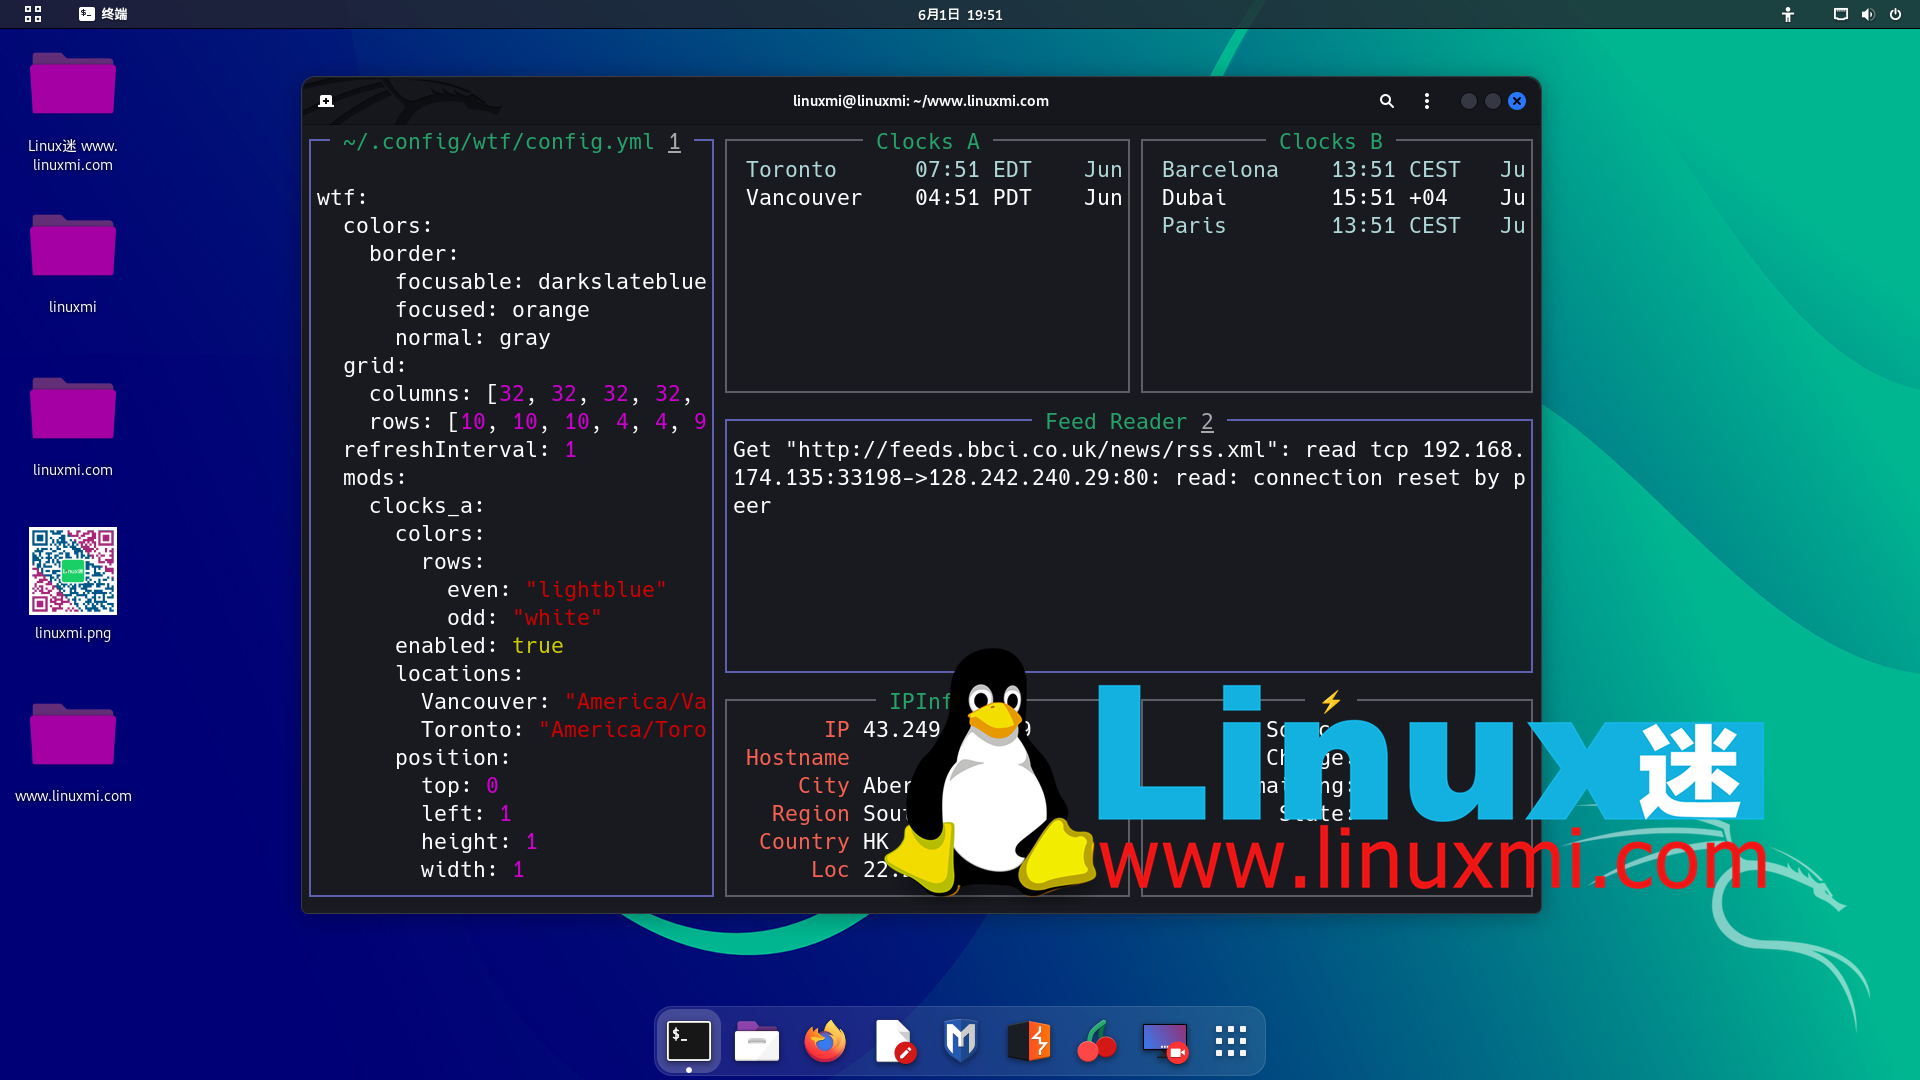The width and height of the screenshot is (1920, 1080).
Task: Click the volume icon in system tray
Action: 1867,14
